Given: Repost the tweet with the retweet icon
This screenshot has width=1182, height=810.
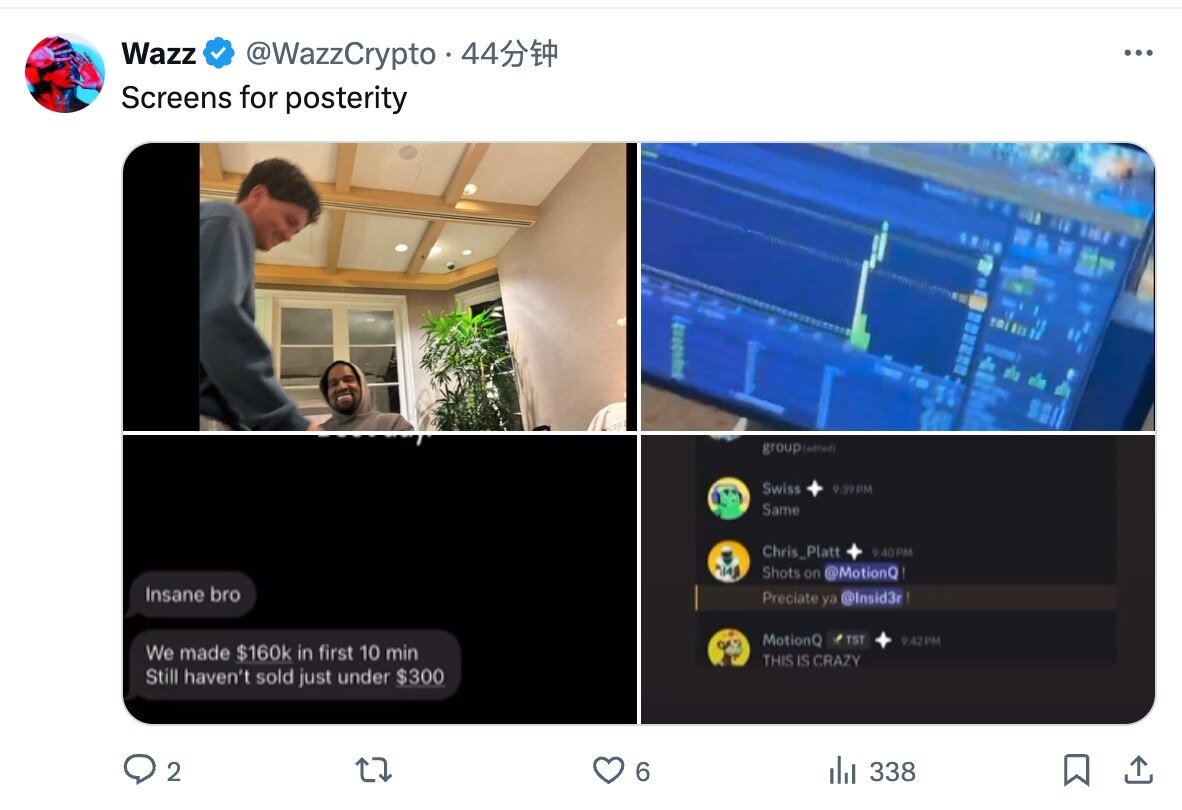Looking at the screenshot, I should (x=373, y=770).
